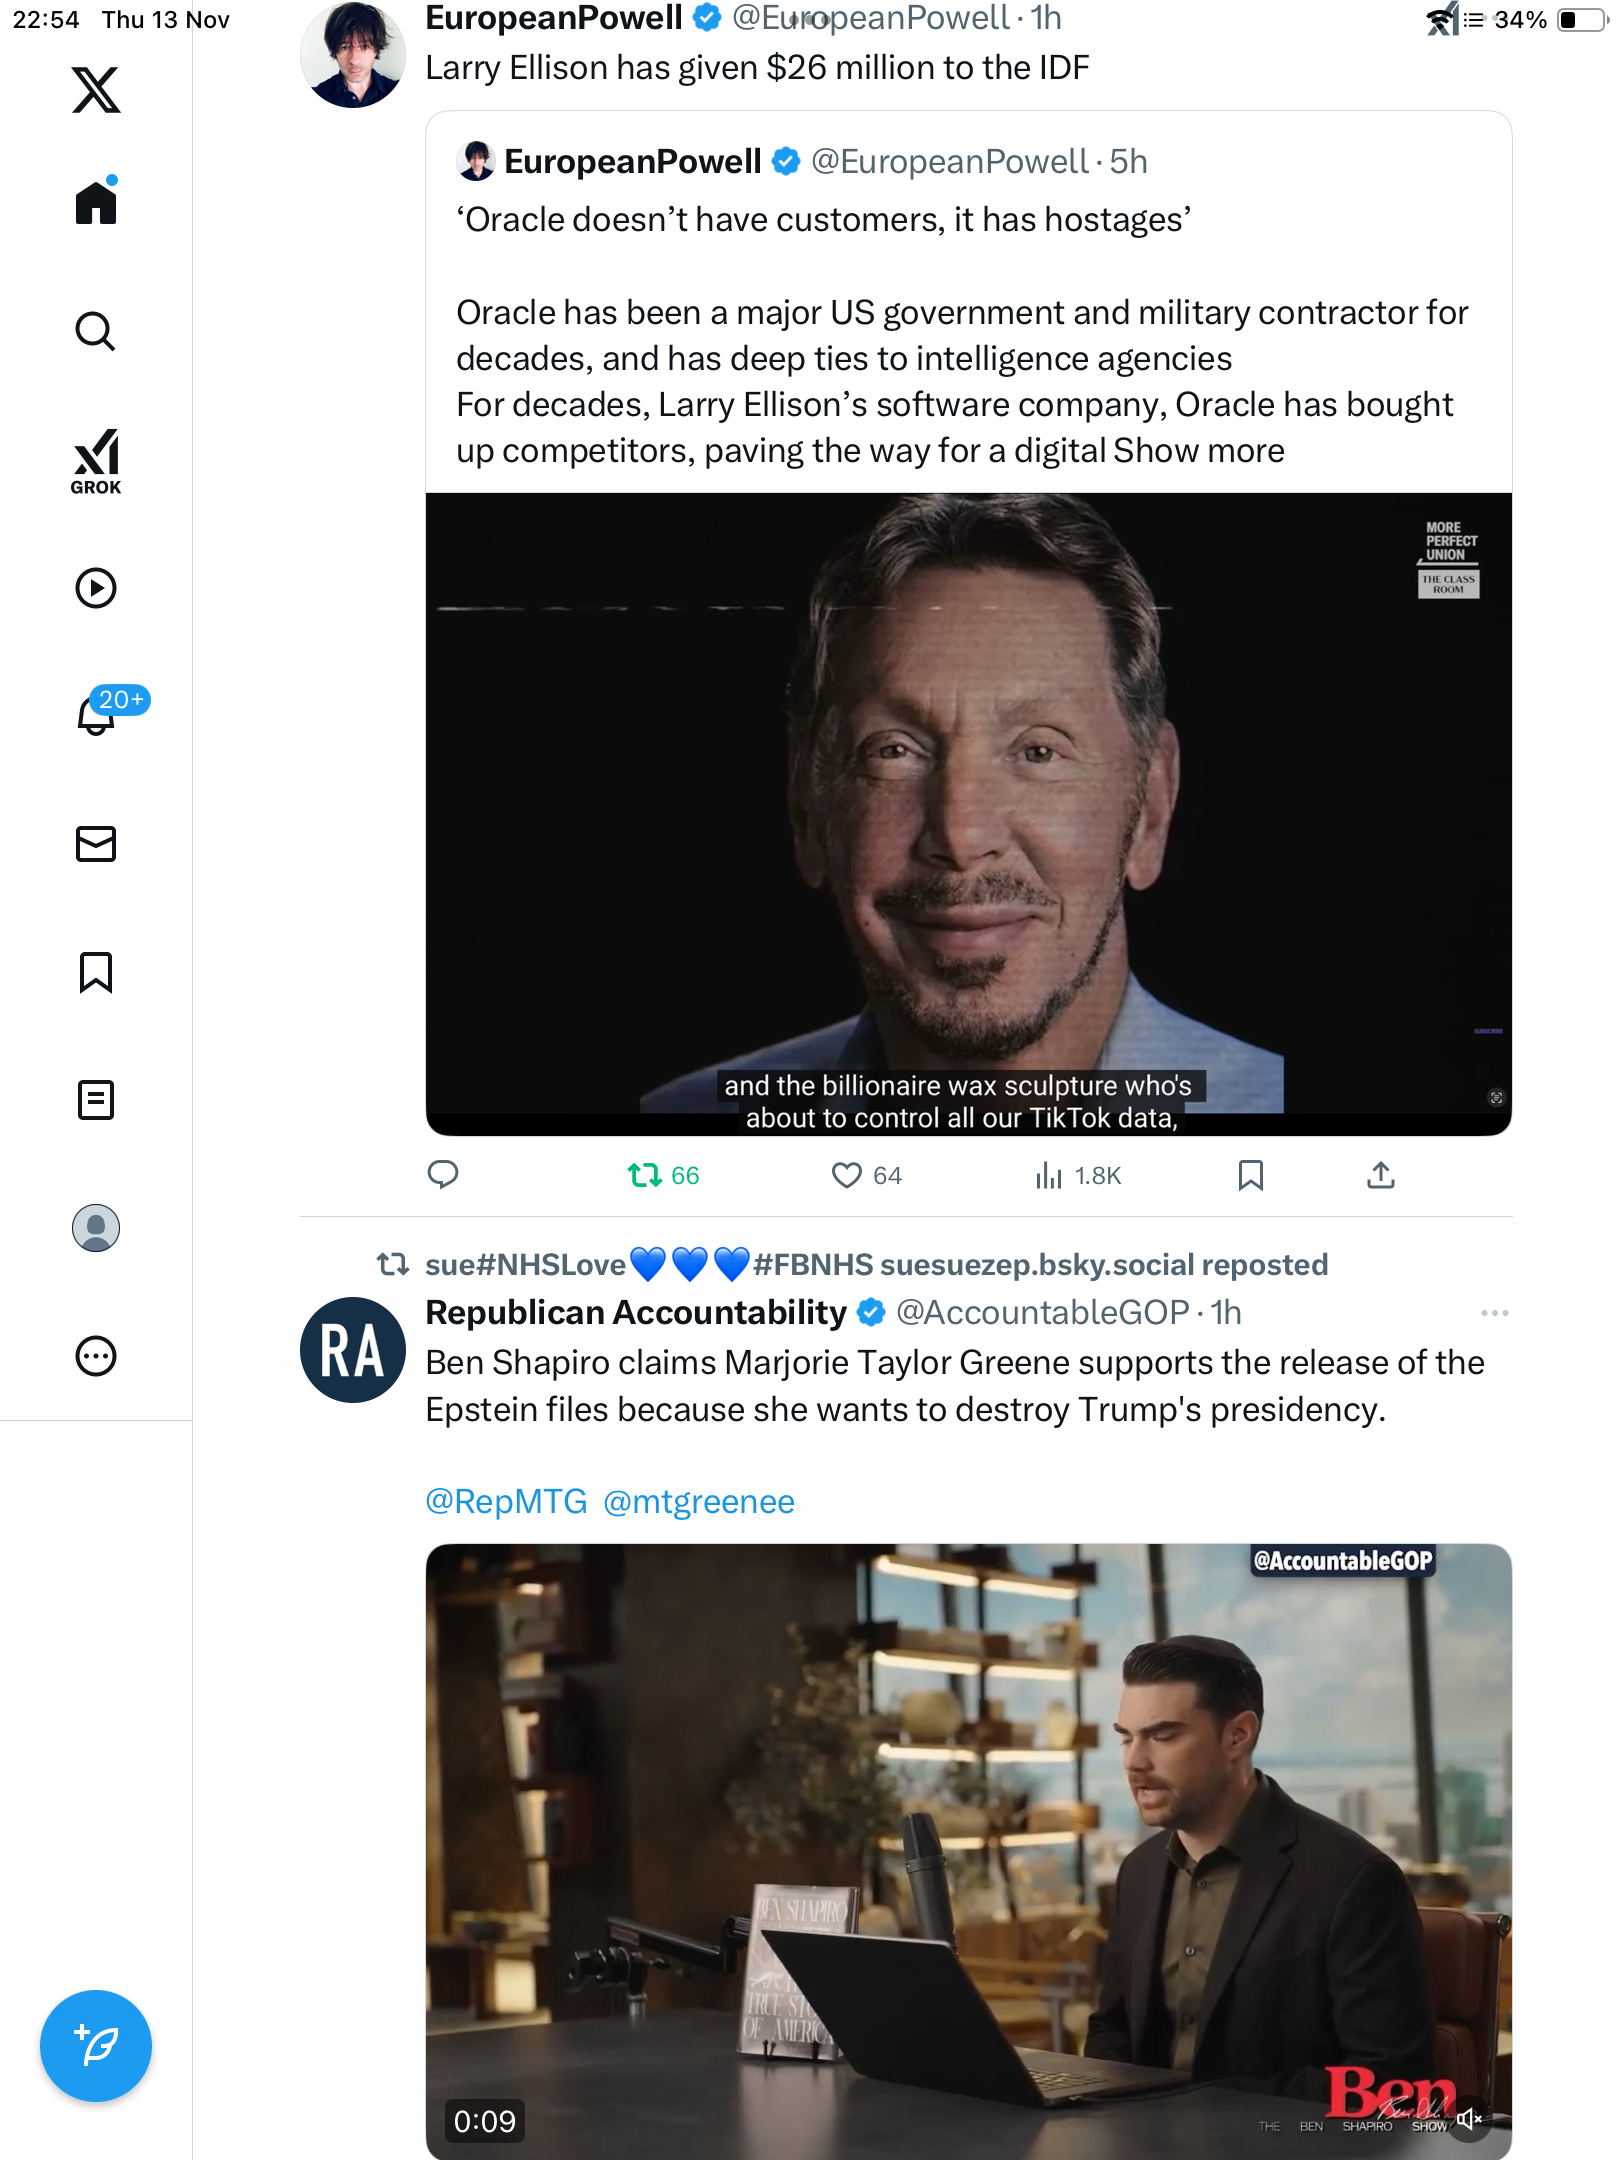Image resolution: width=1620 pixels, height=2160 pixels.
Task: Compose a new post
Action: 96,2046
